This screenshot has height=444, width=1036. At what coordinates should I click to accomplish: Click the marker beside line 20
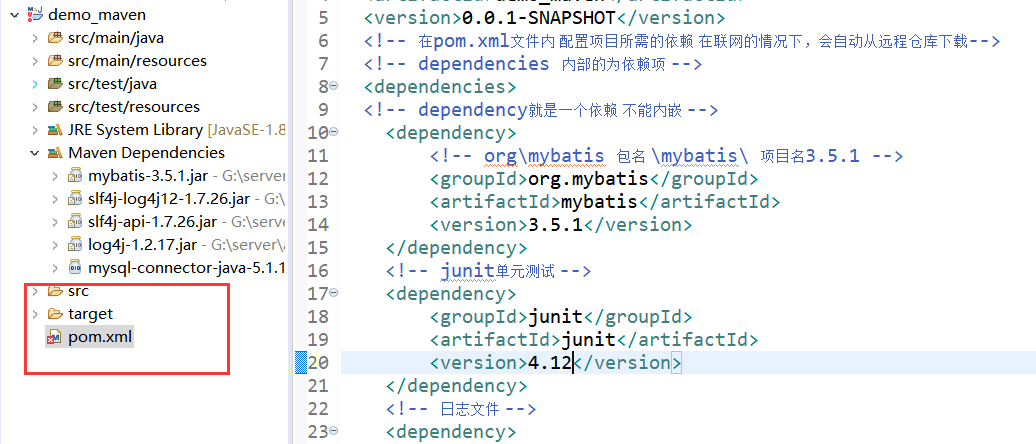tap(301, 363)
